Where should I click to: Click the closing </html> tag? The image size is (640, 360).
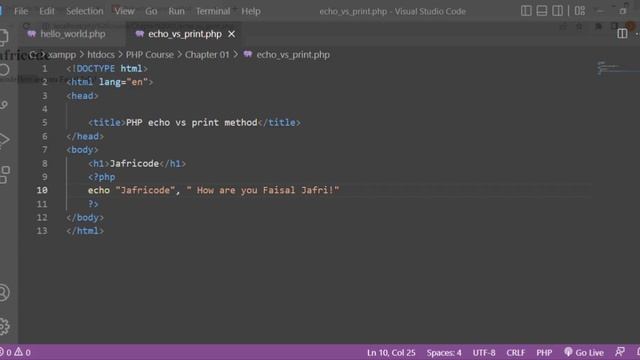[85, 231]
